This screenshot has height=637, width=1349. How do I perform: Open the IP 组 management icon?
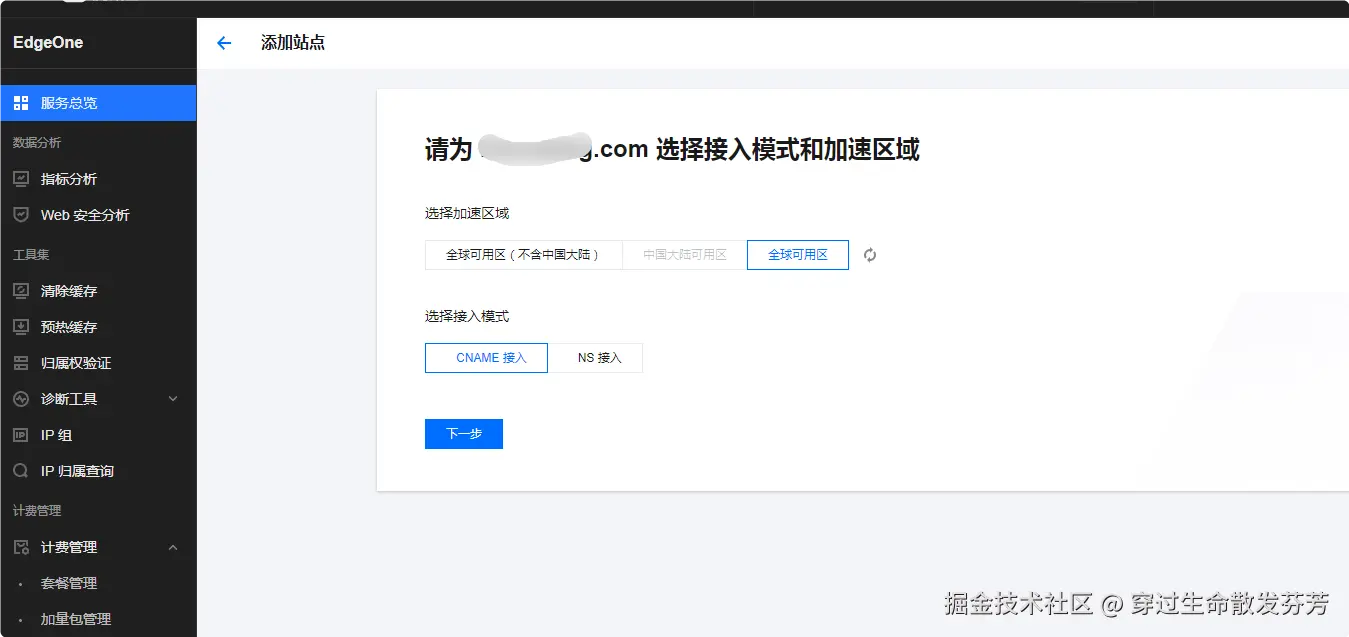click(x=54, y=434)
